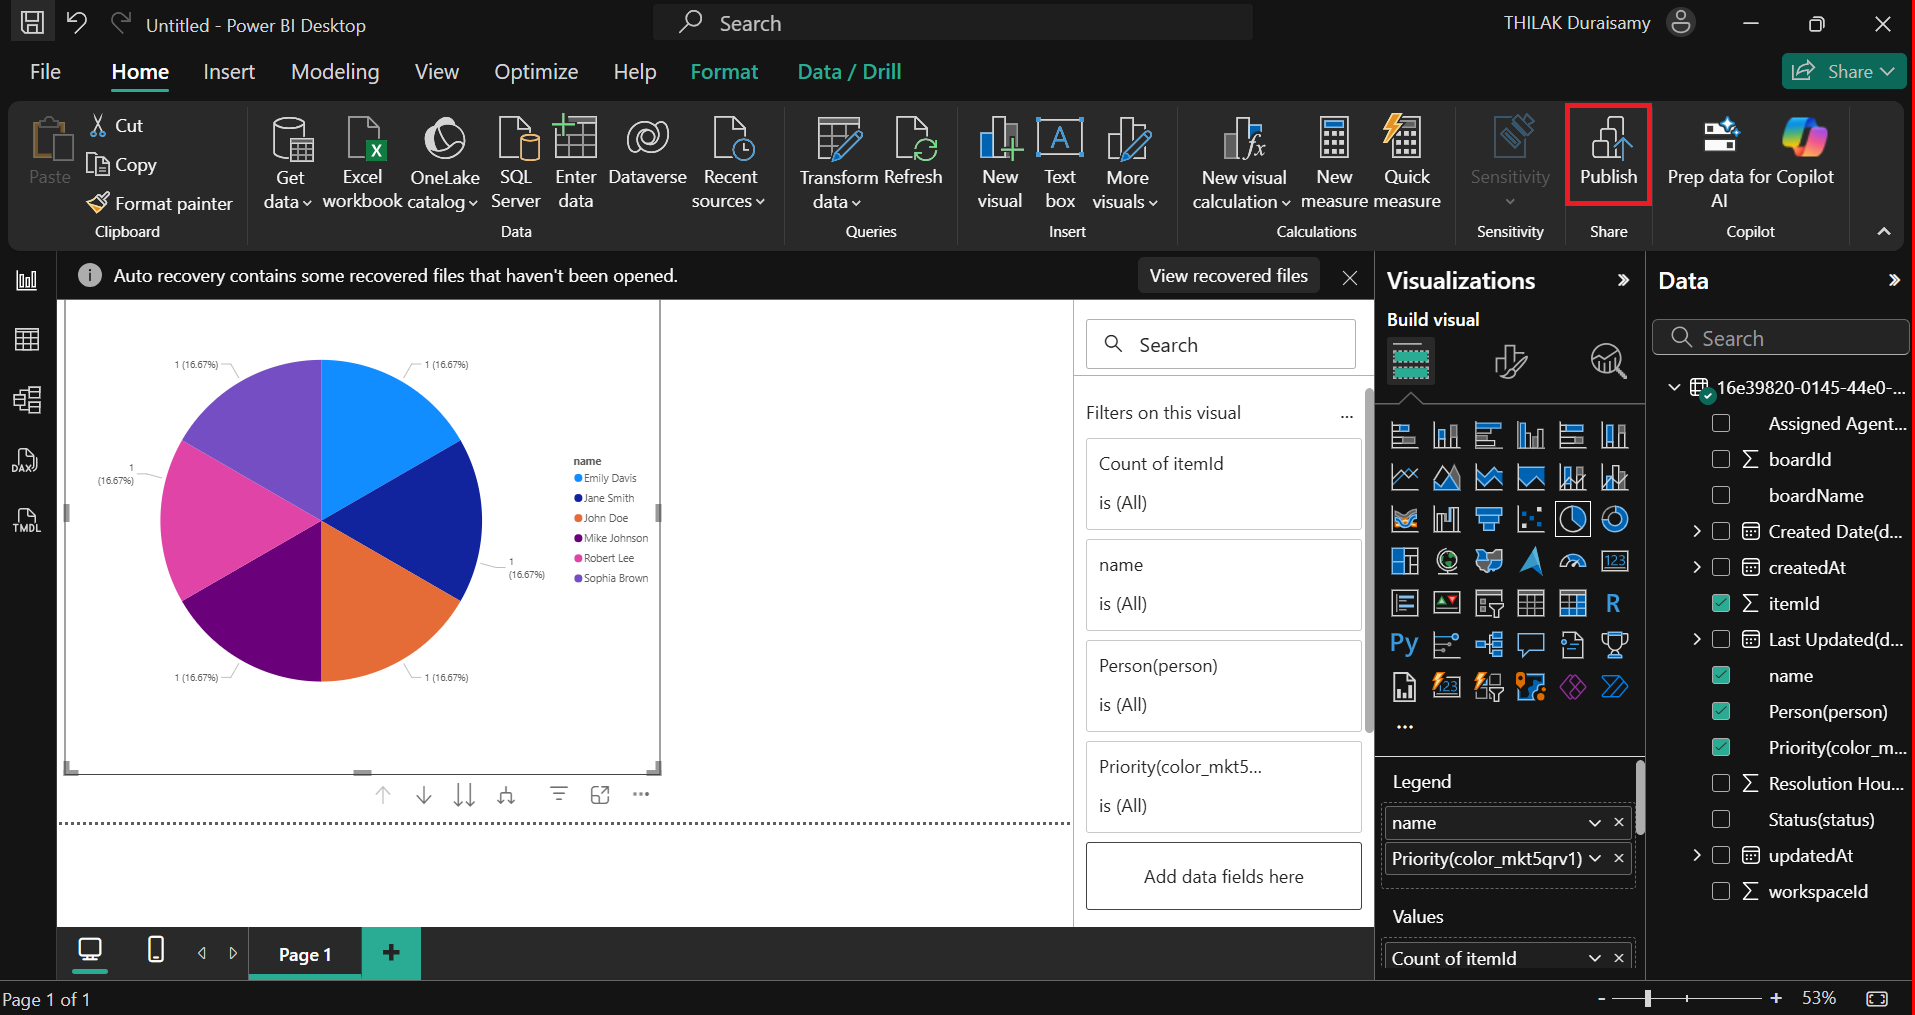
Task: Check the Status(status) field checkbox
Action: click(1721, 819)
